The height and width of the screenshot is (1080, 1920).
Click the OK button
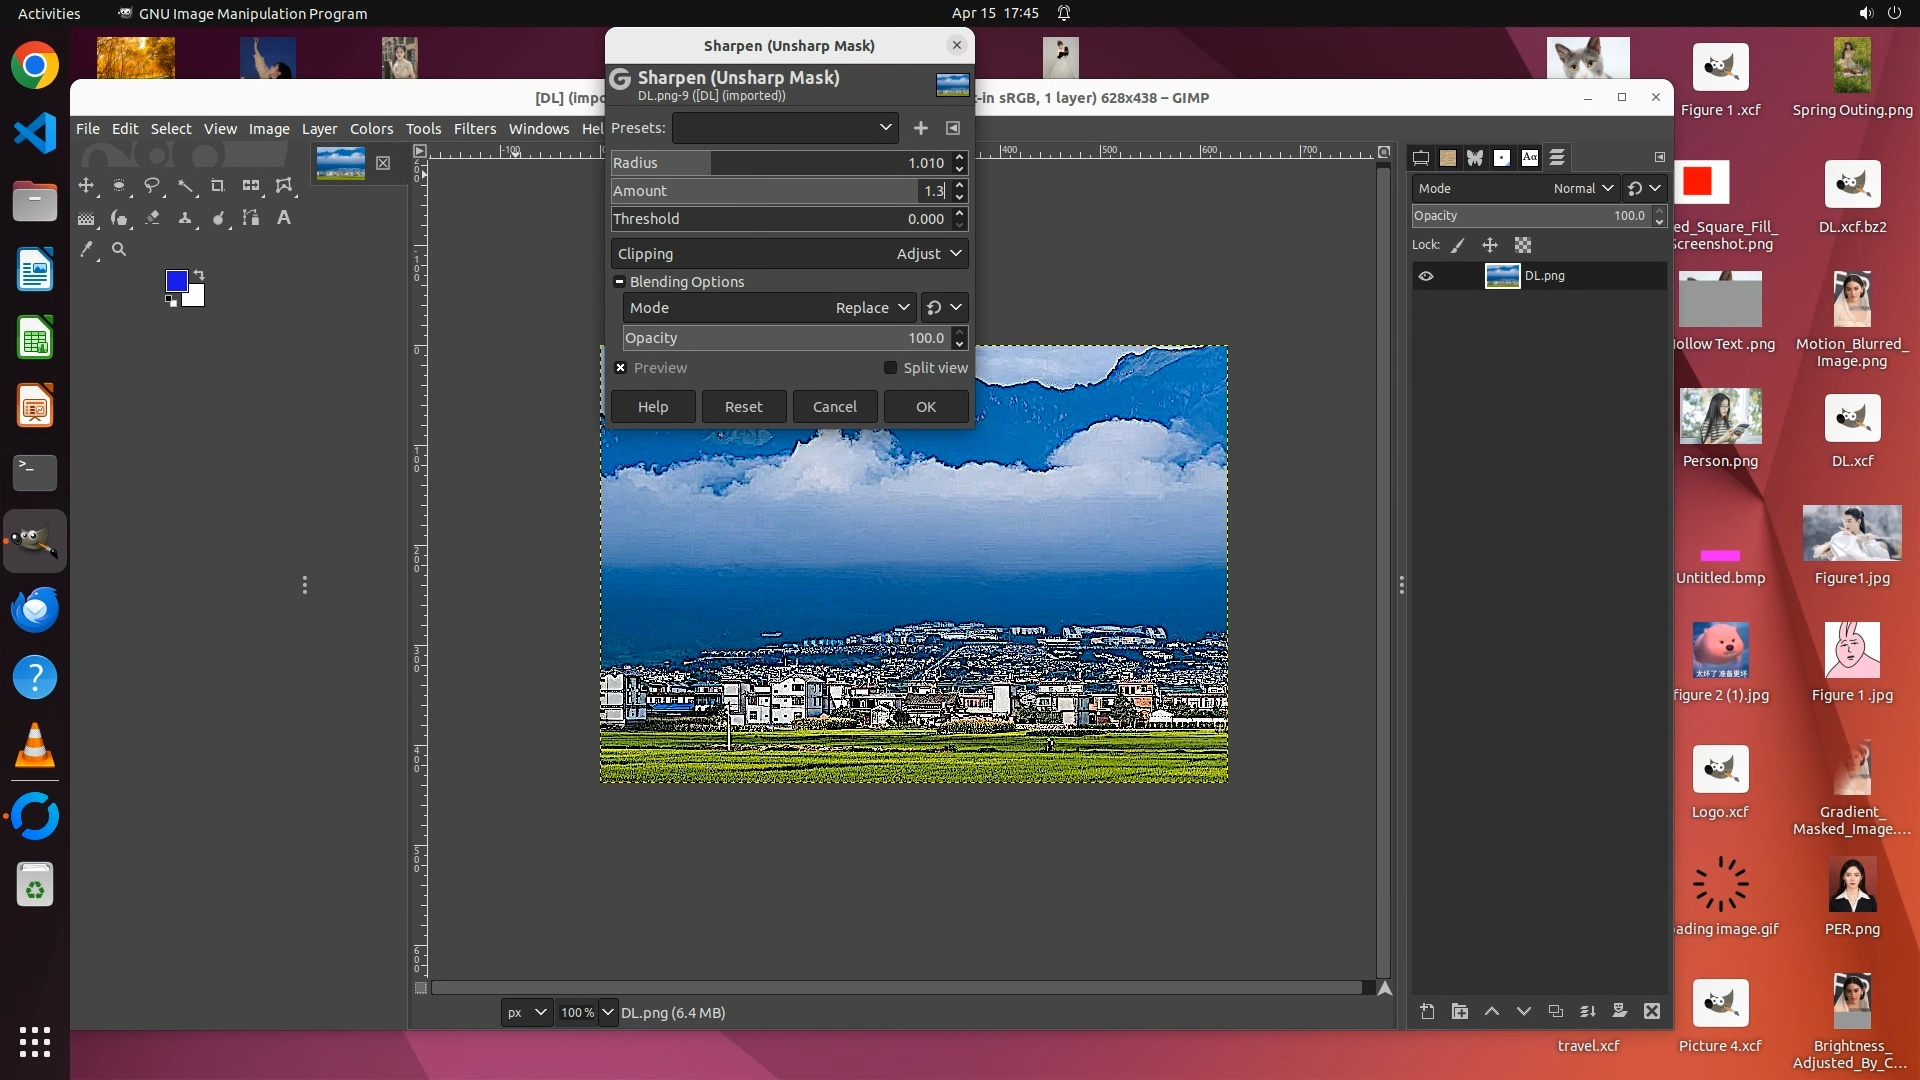tap(925, 407)
